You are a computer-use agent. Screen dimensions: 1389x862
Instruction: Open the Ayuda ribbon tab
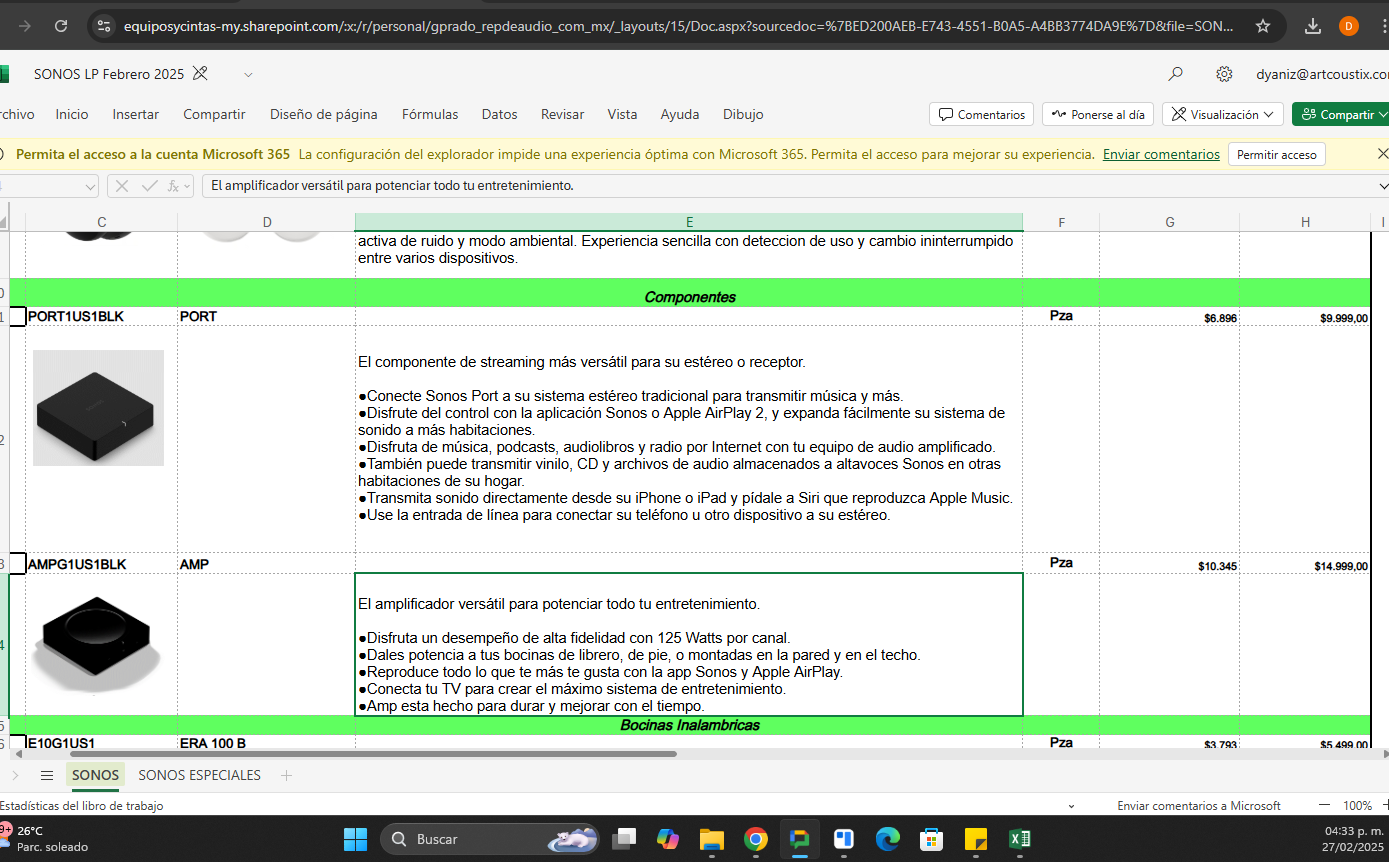click(x=680, y=114)
